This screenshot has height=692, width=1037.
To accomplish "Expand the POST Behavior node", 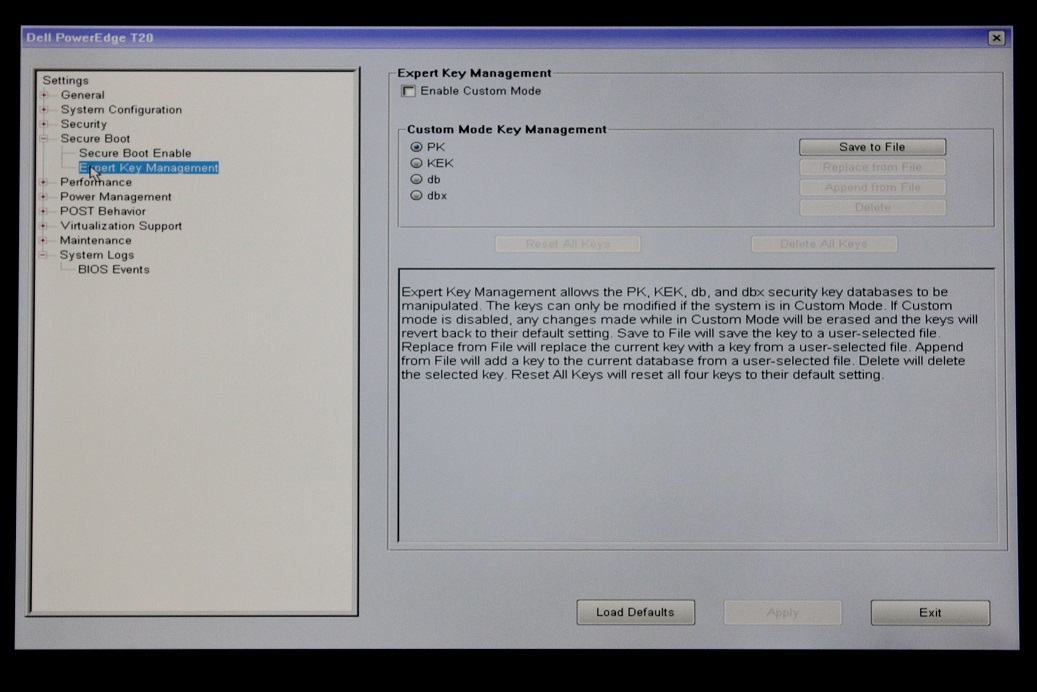I will coord(44,211).
